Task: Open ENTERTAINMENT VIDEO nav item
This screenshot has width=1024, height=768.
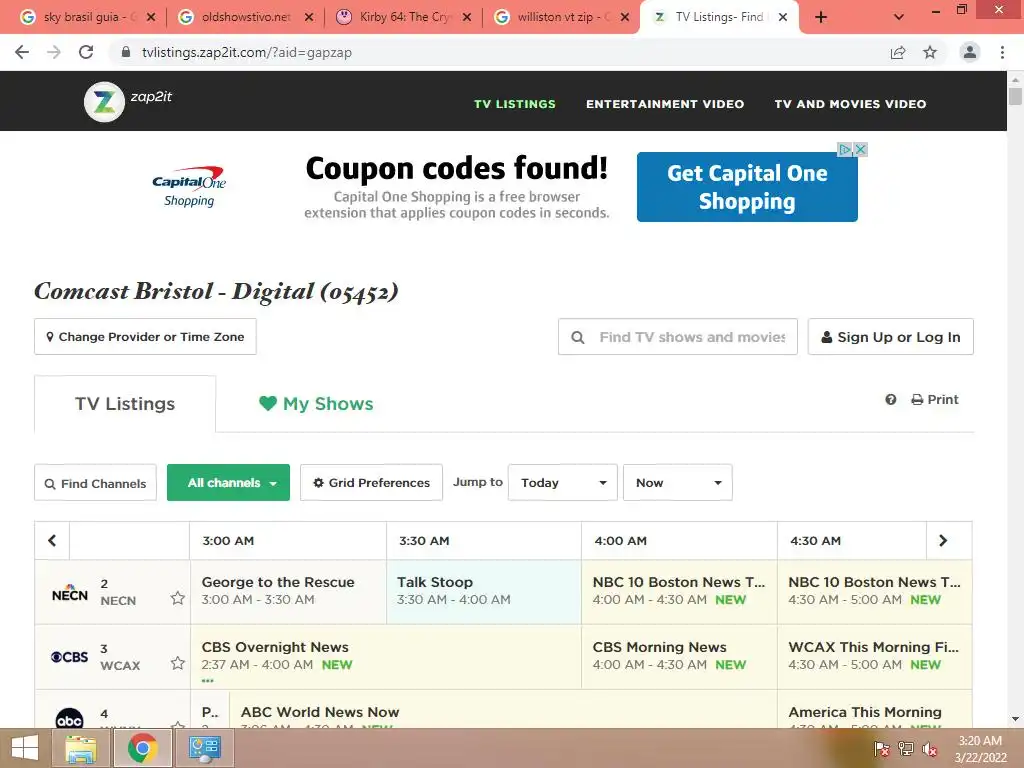Action: (665, 104)
